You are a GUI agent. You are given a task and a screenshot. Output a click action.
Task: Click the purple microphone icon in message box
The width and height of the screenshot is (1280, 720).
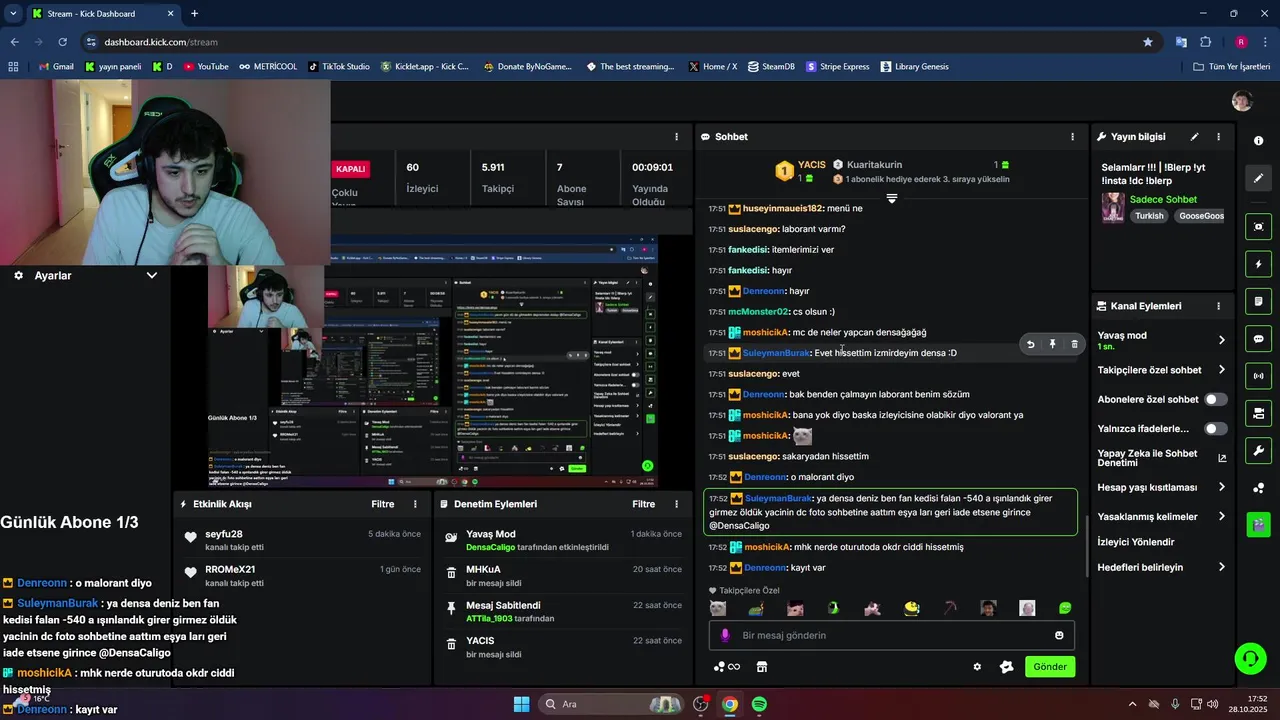(x=726, y=635)
